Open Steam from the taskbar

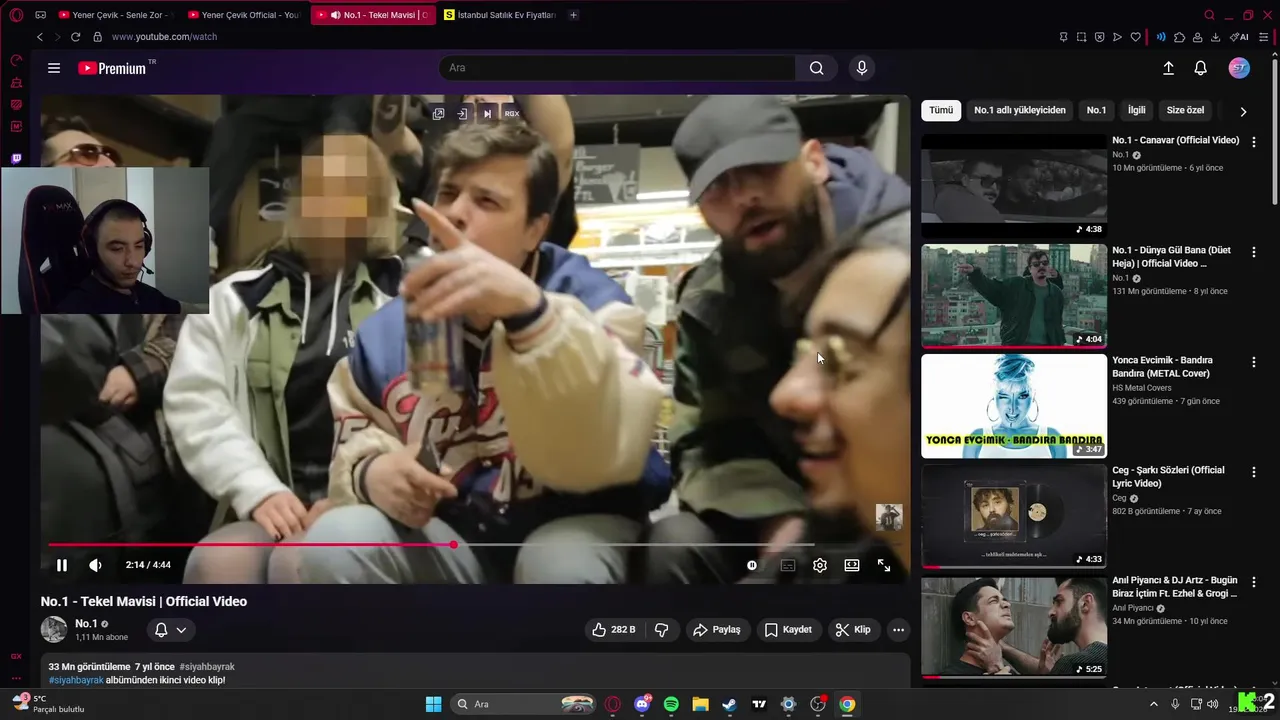tap(730, 704)
